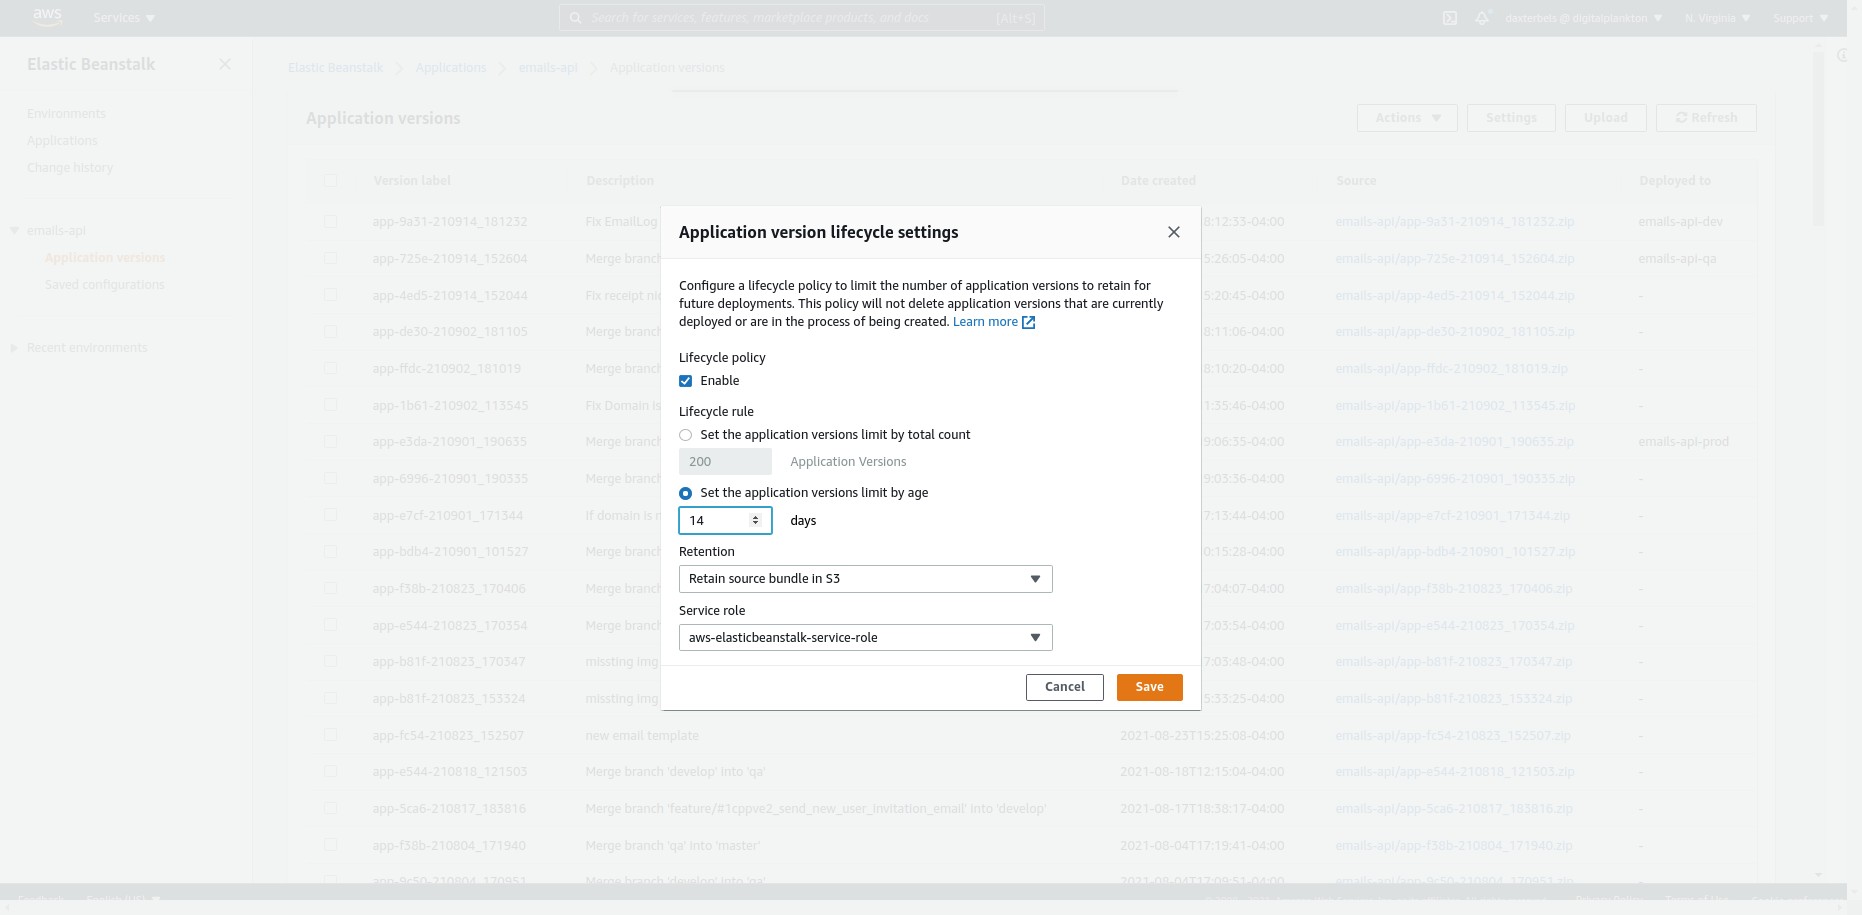
Task: Click Elastic Beanstalk breadcrumb
Action: pos(335,68)
